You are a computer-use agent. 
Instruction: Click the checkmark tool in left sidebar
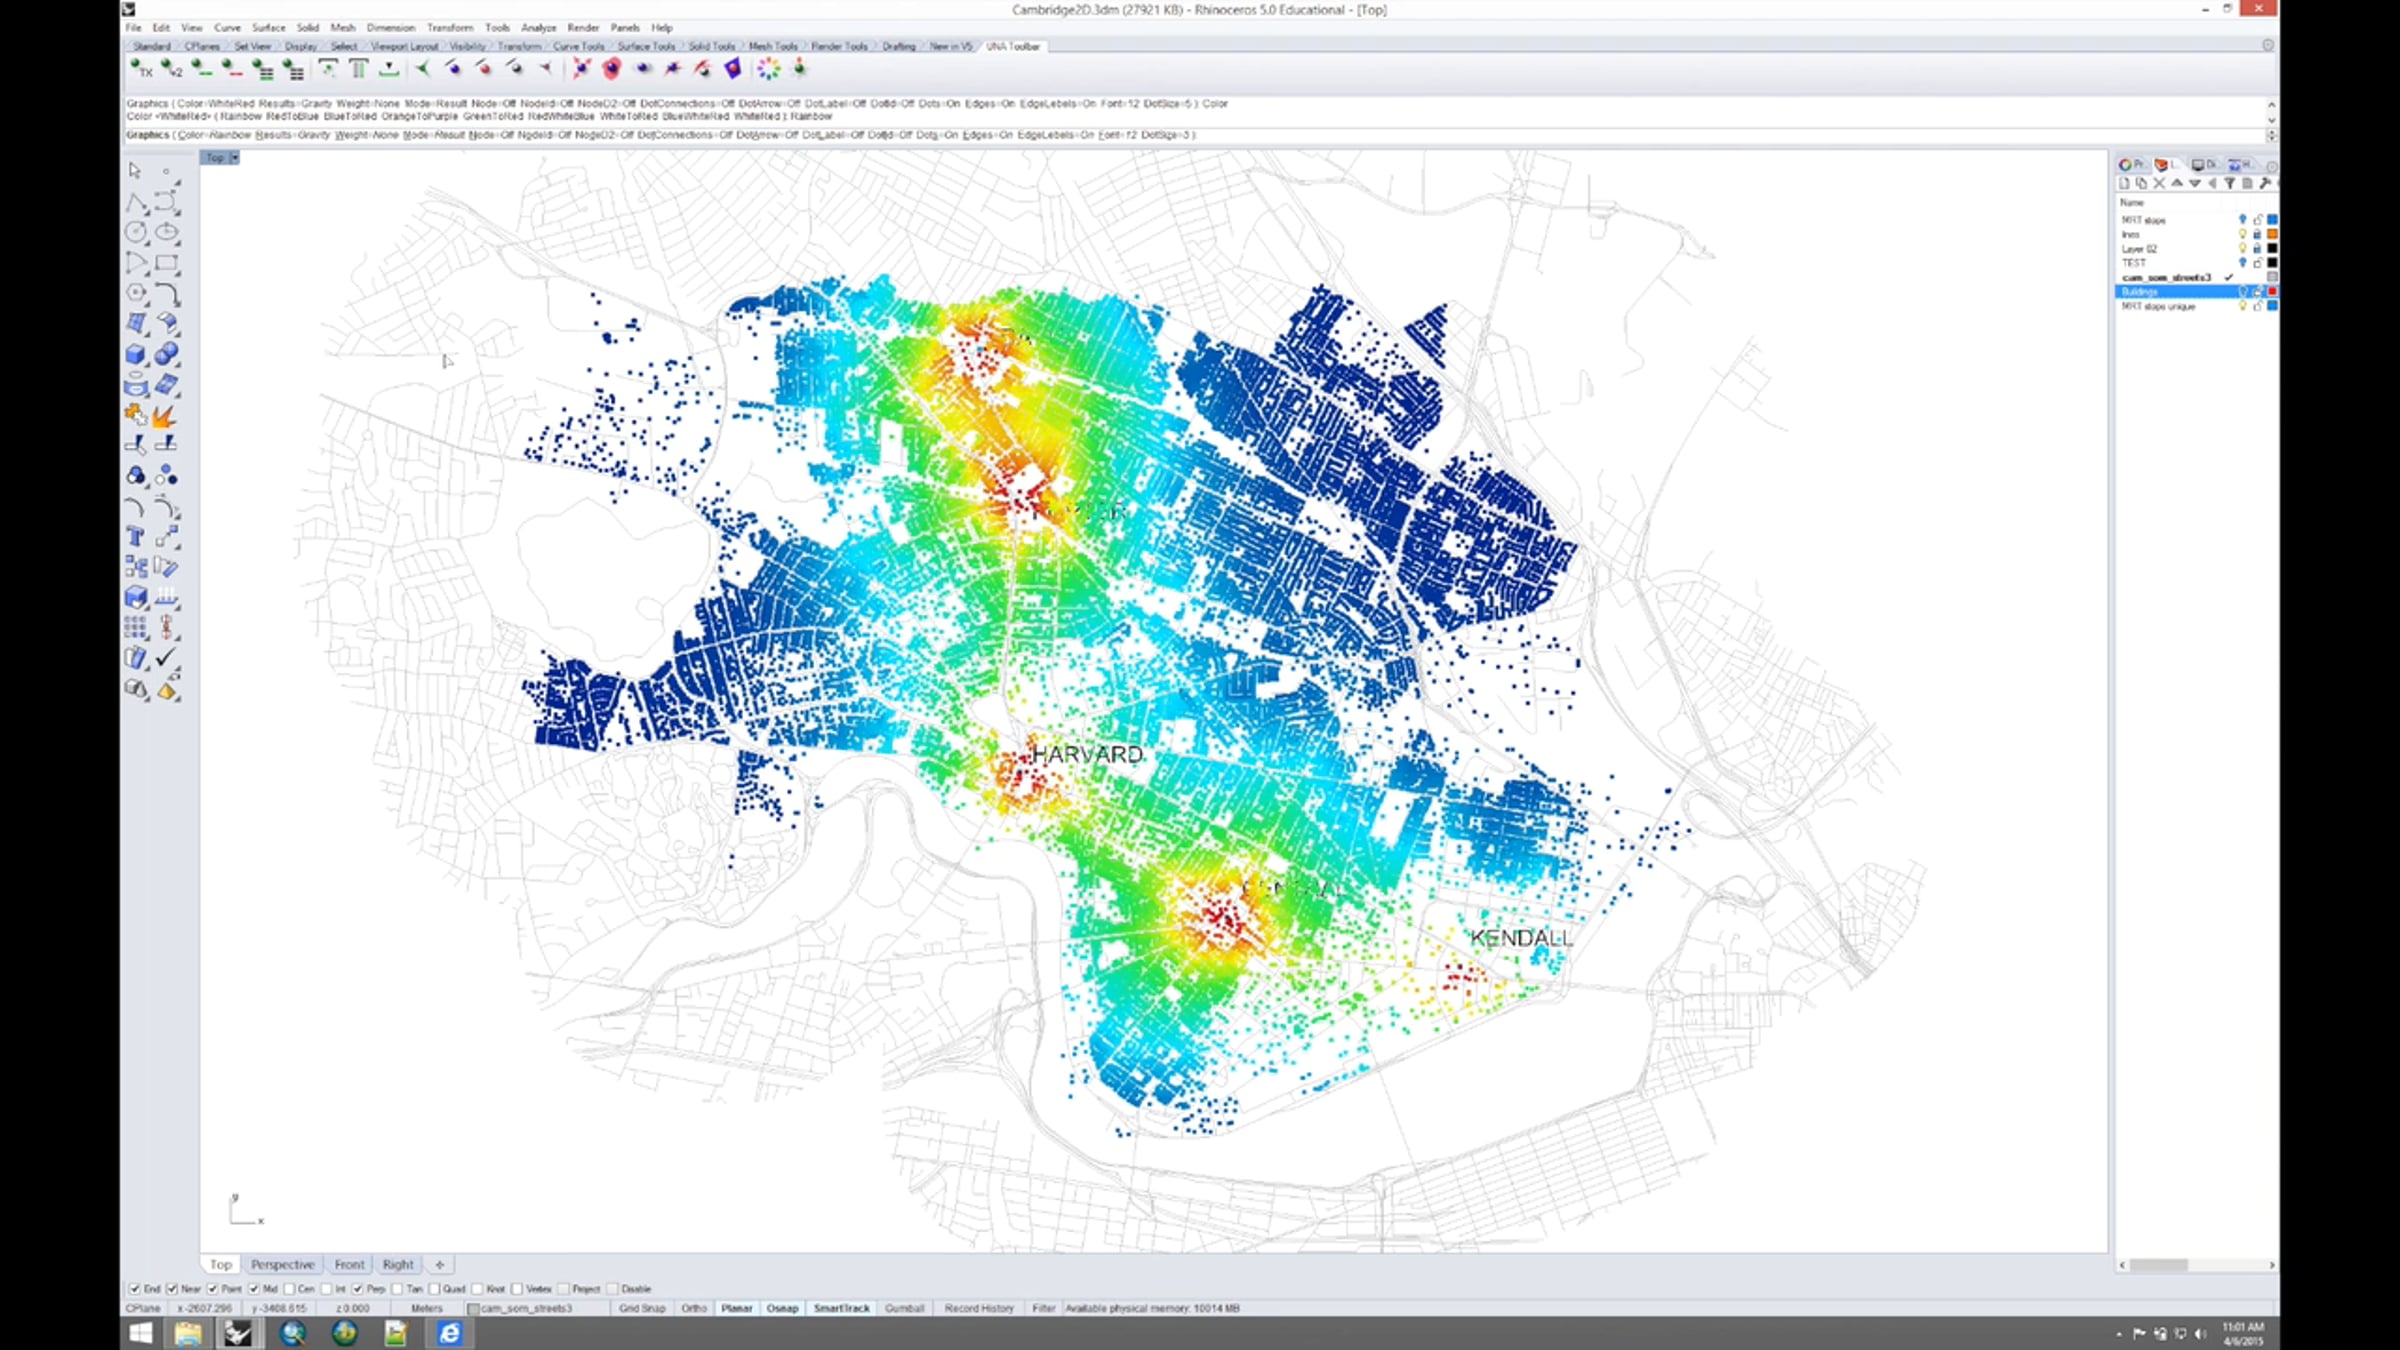(x=167, y=658)
